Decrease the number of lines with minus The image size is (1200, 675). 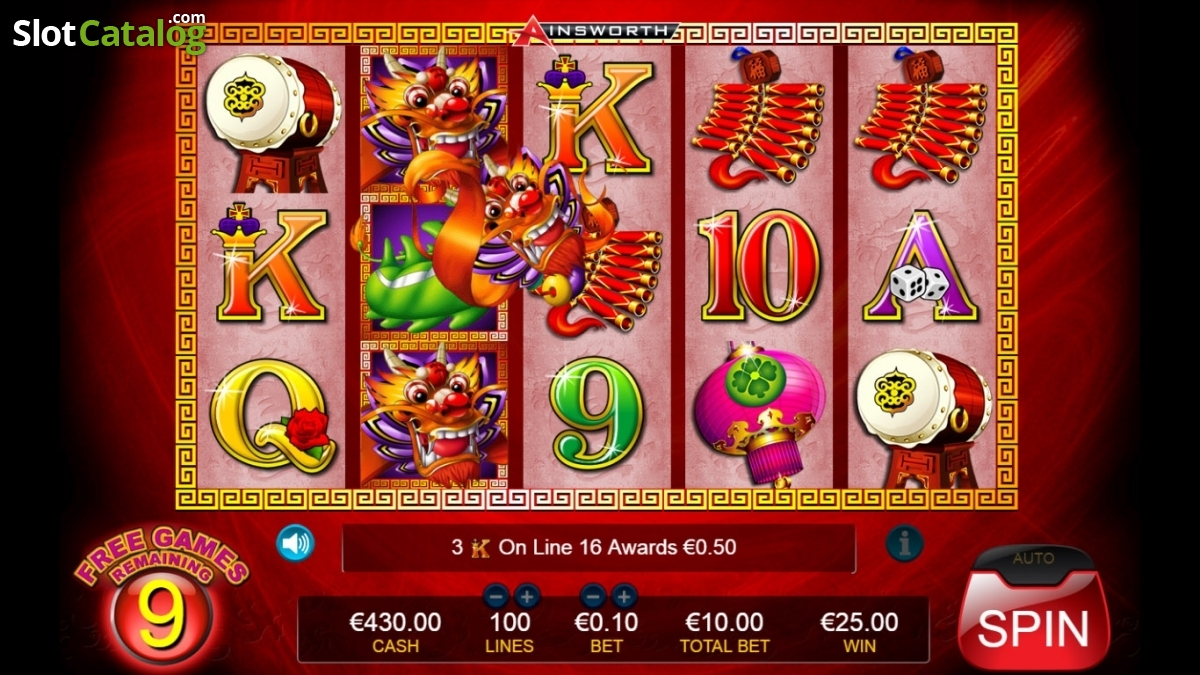[x=496, y=597]
